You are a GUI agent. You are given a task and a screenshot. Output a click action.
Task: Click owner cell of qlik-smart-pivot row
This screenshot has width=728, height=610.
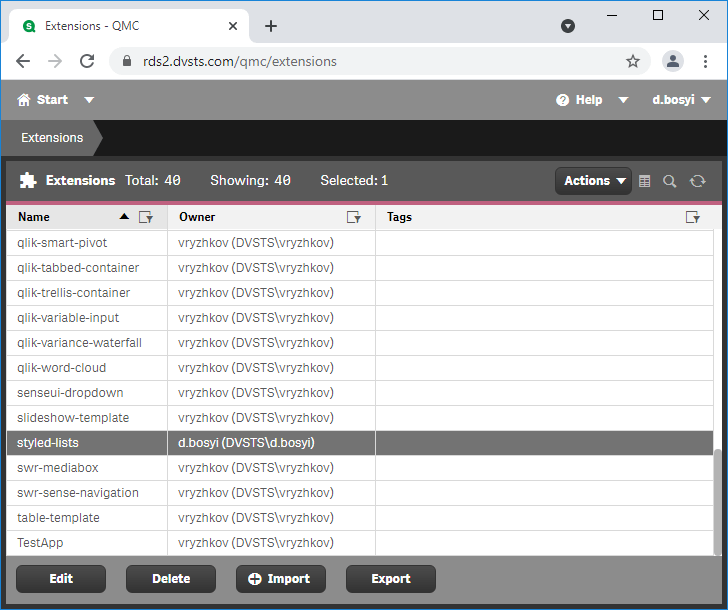click(271, 243)
